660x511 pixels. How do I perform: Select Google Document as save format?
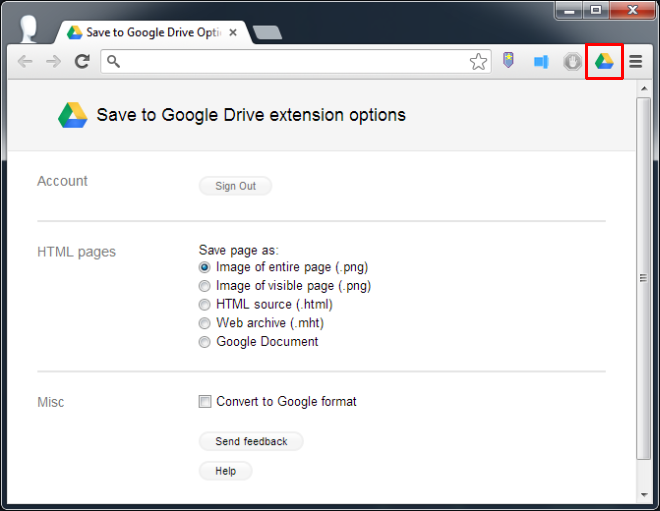click(x=205, y=342)
